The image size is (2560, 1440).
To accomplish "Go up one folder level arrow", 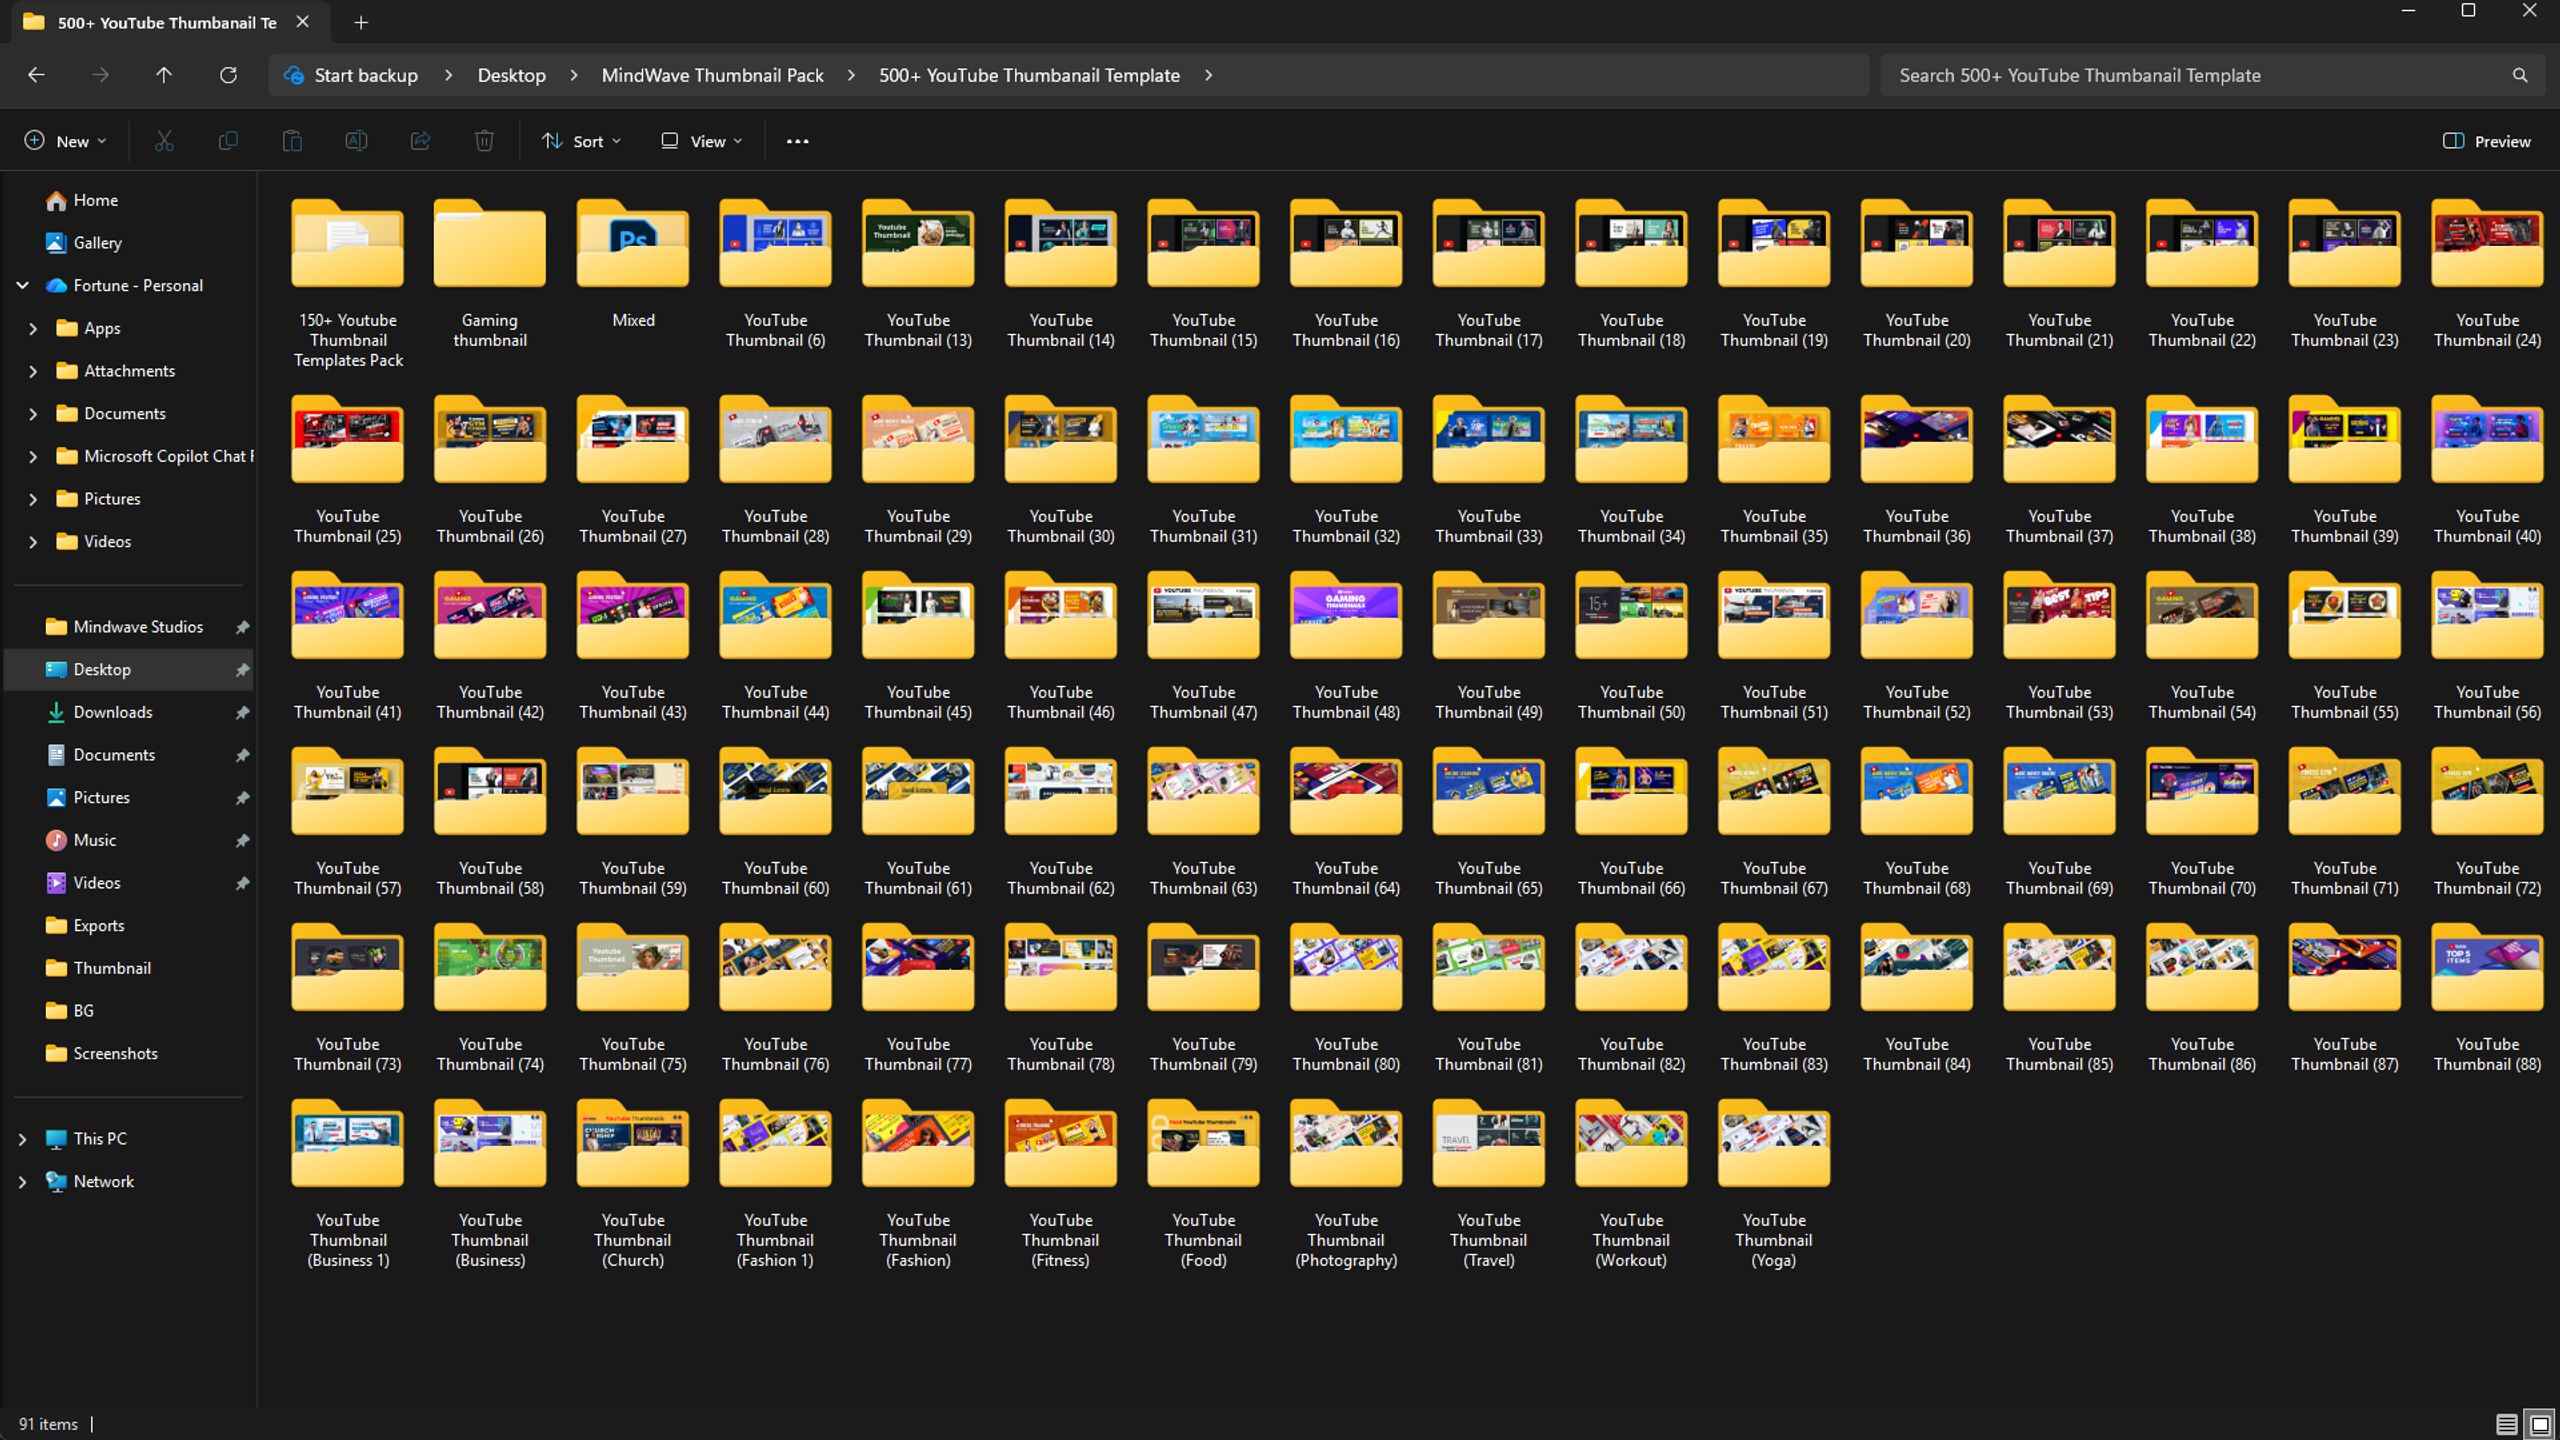I will 164,75.
